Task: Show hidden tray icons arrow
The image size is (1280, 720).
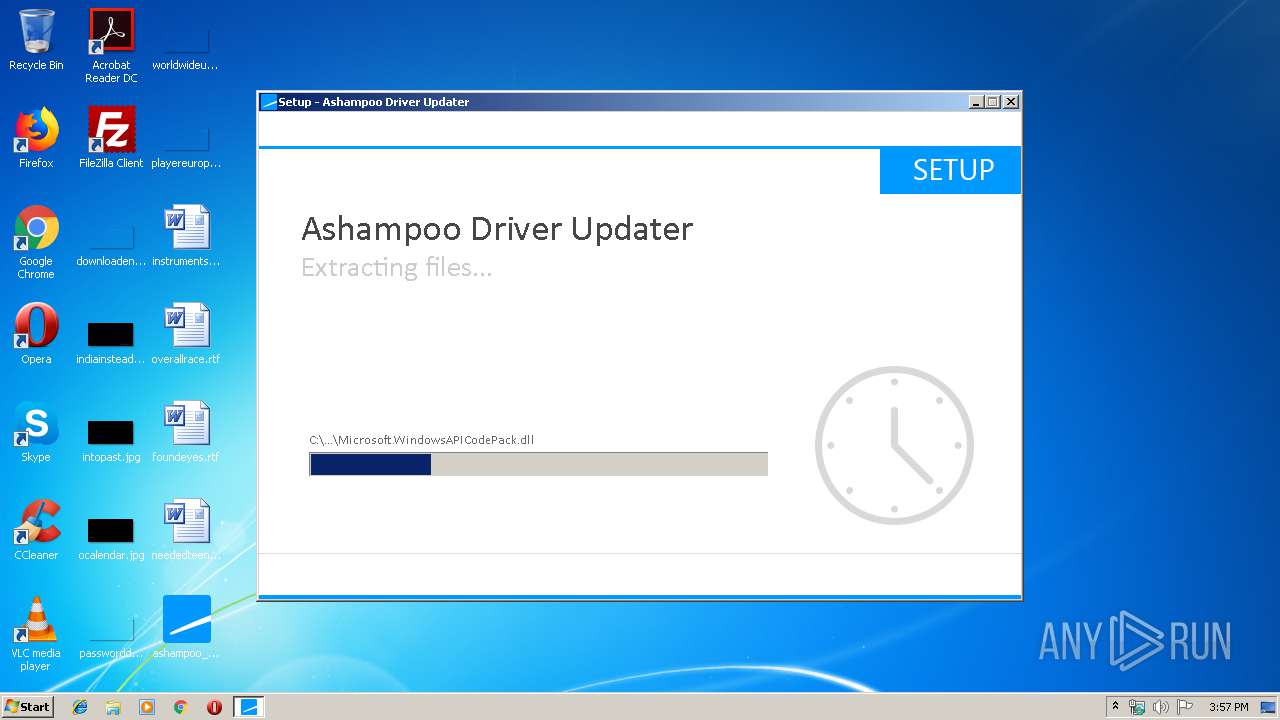Action: [x=1116, y=707]
